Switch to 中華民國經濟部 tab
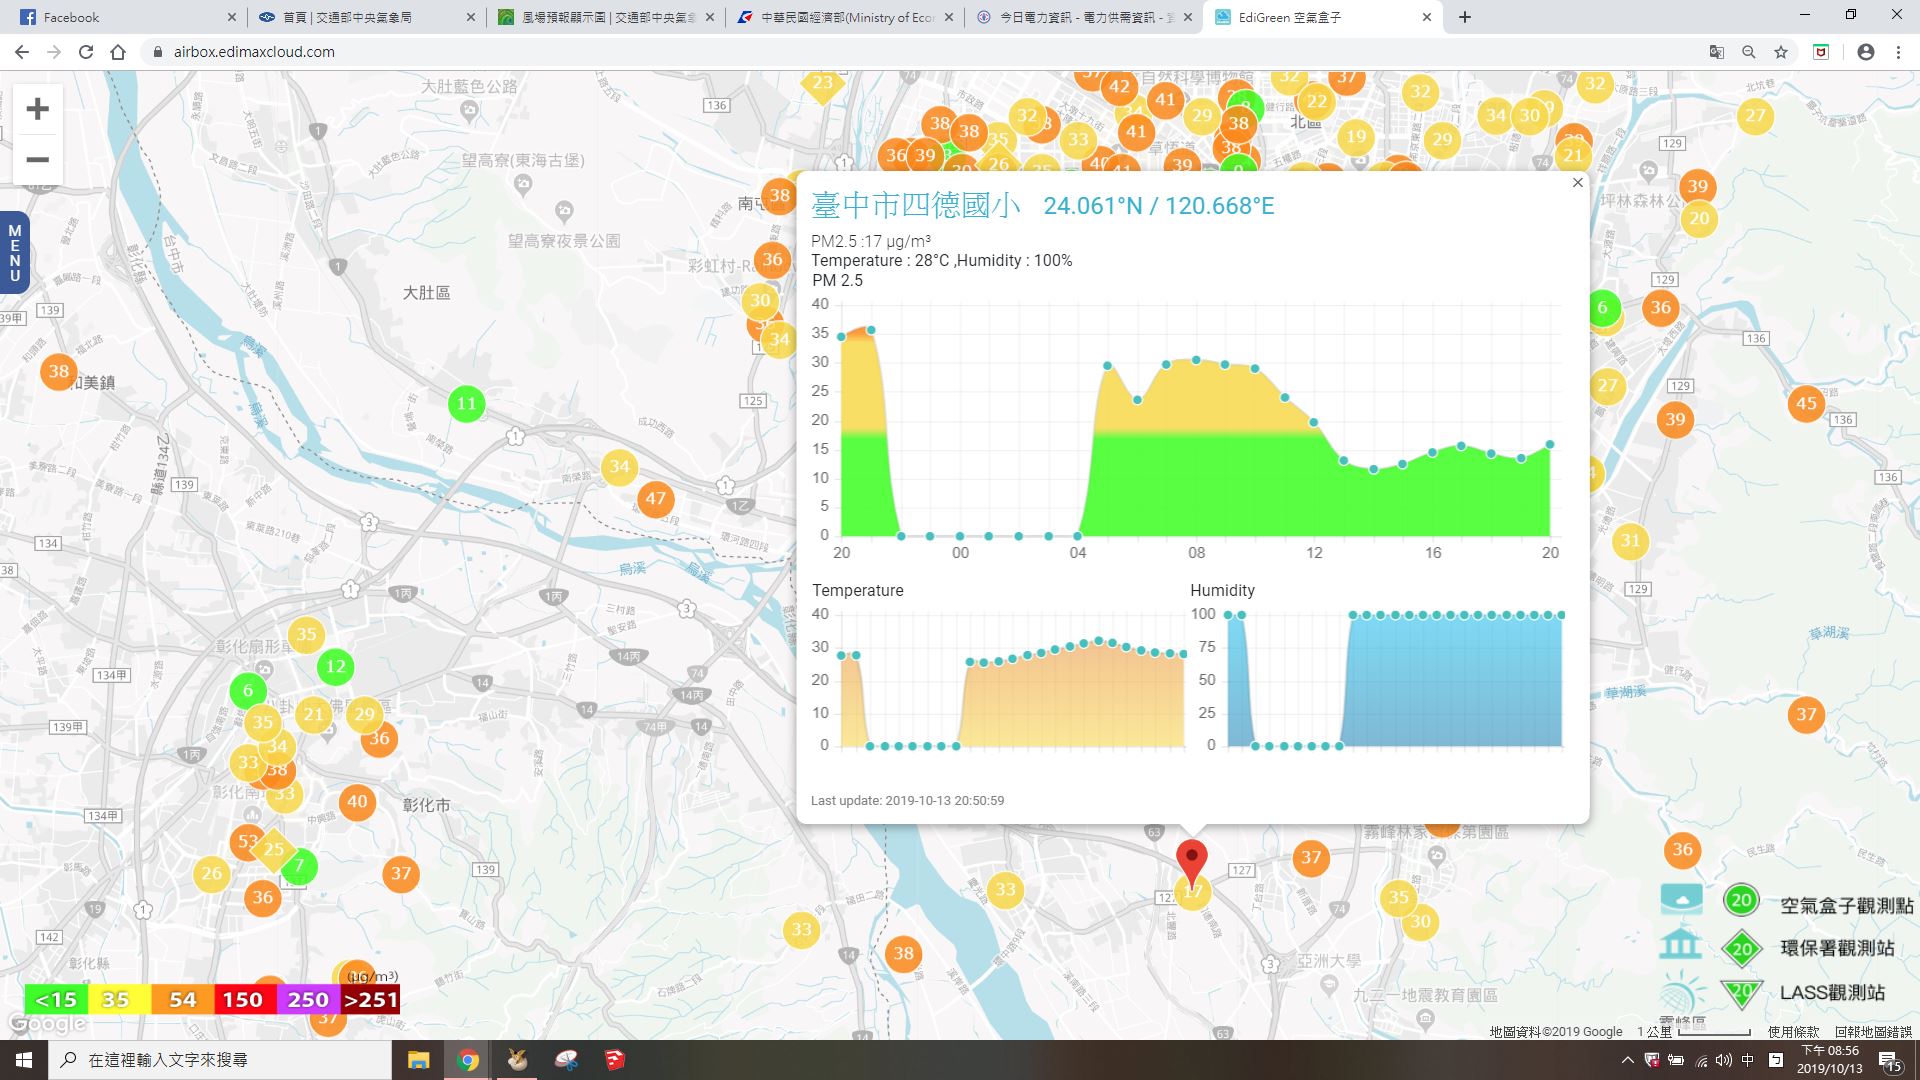 (845, 17)
